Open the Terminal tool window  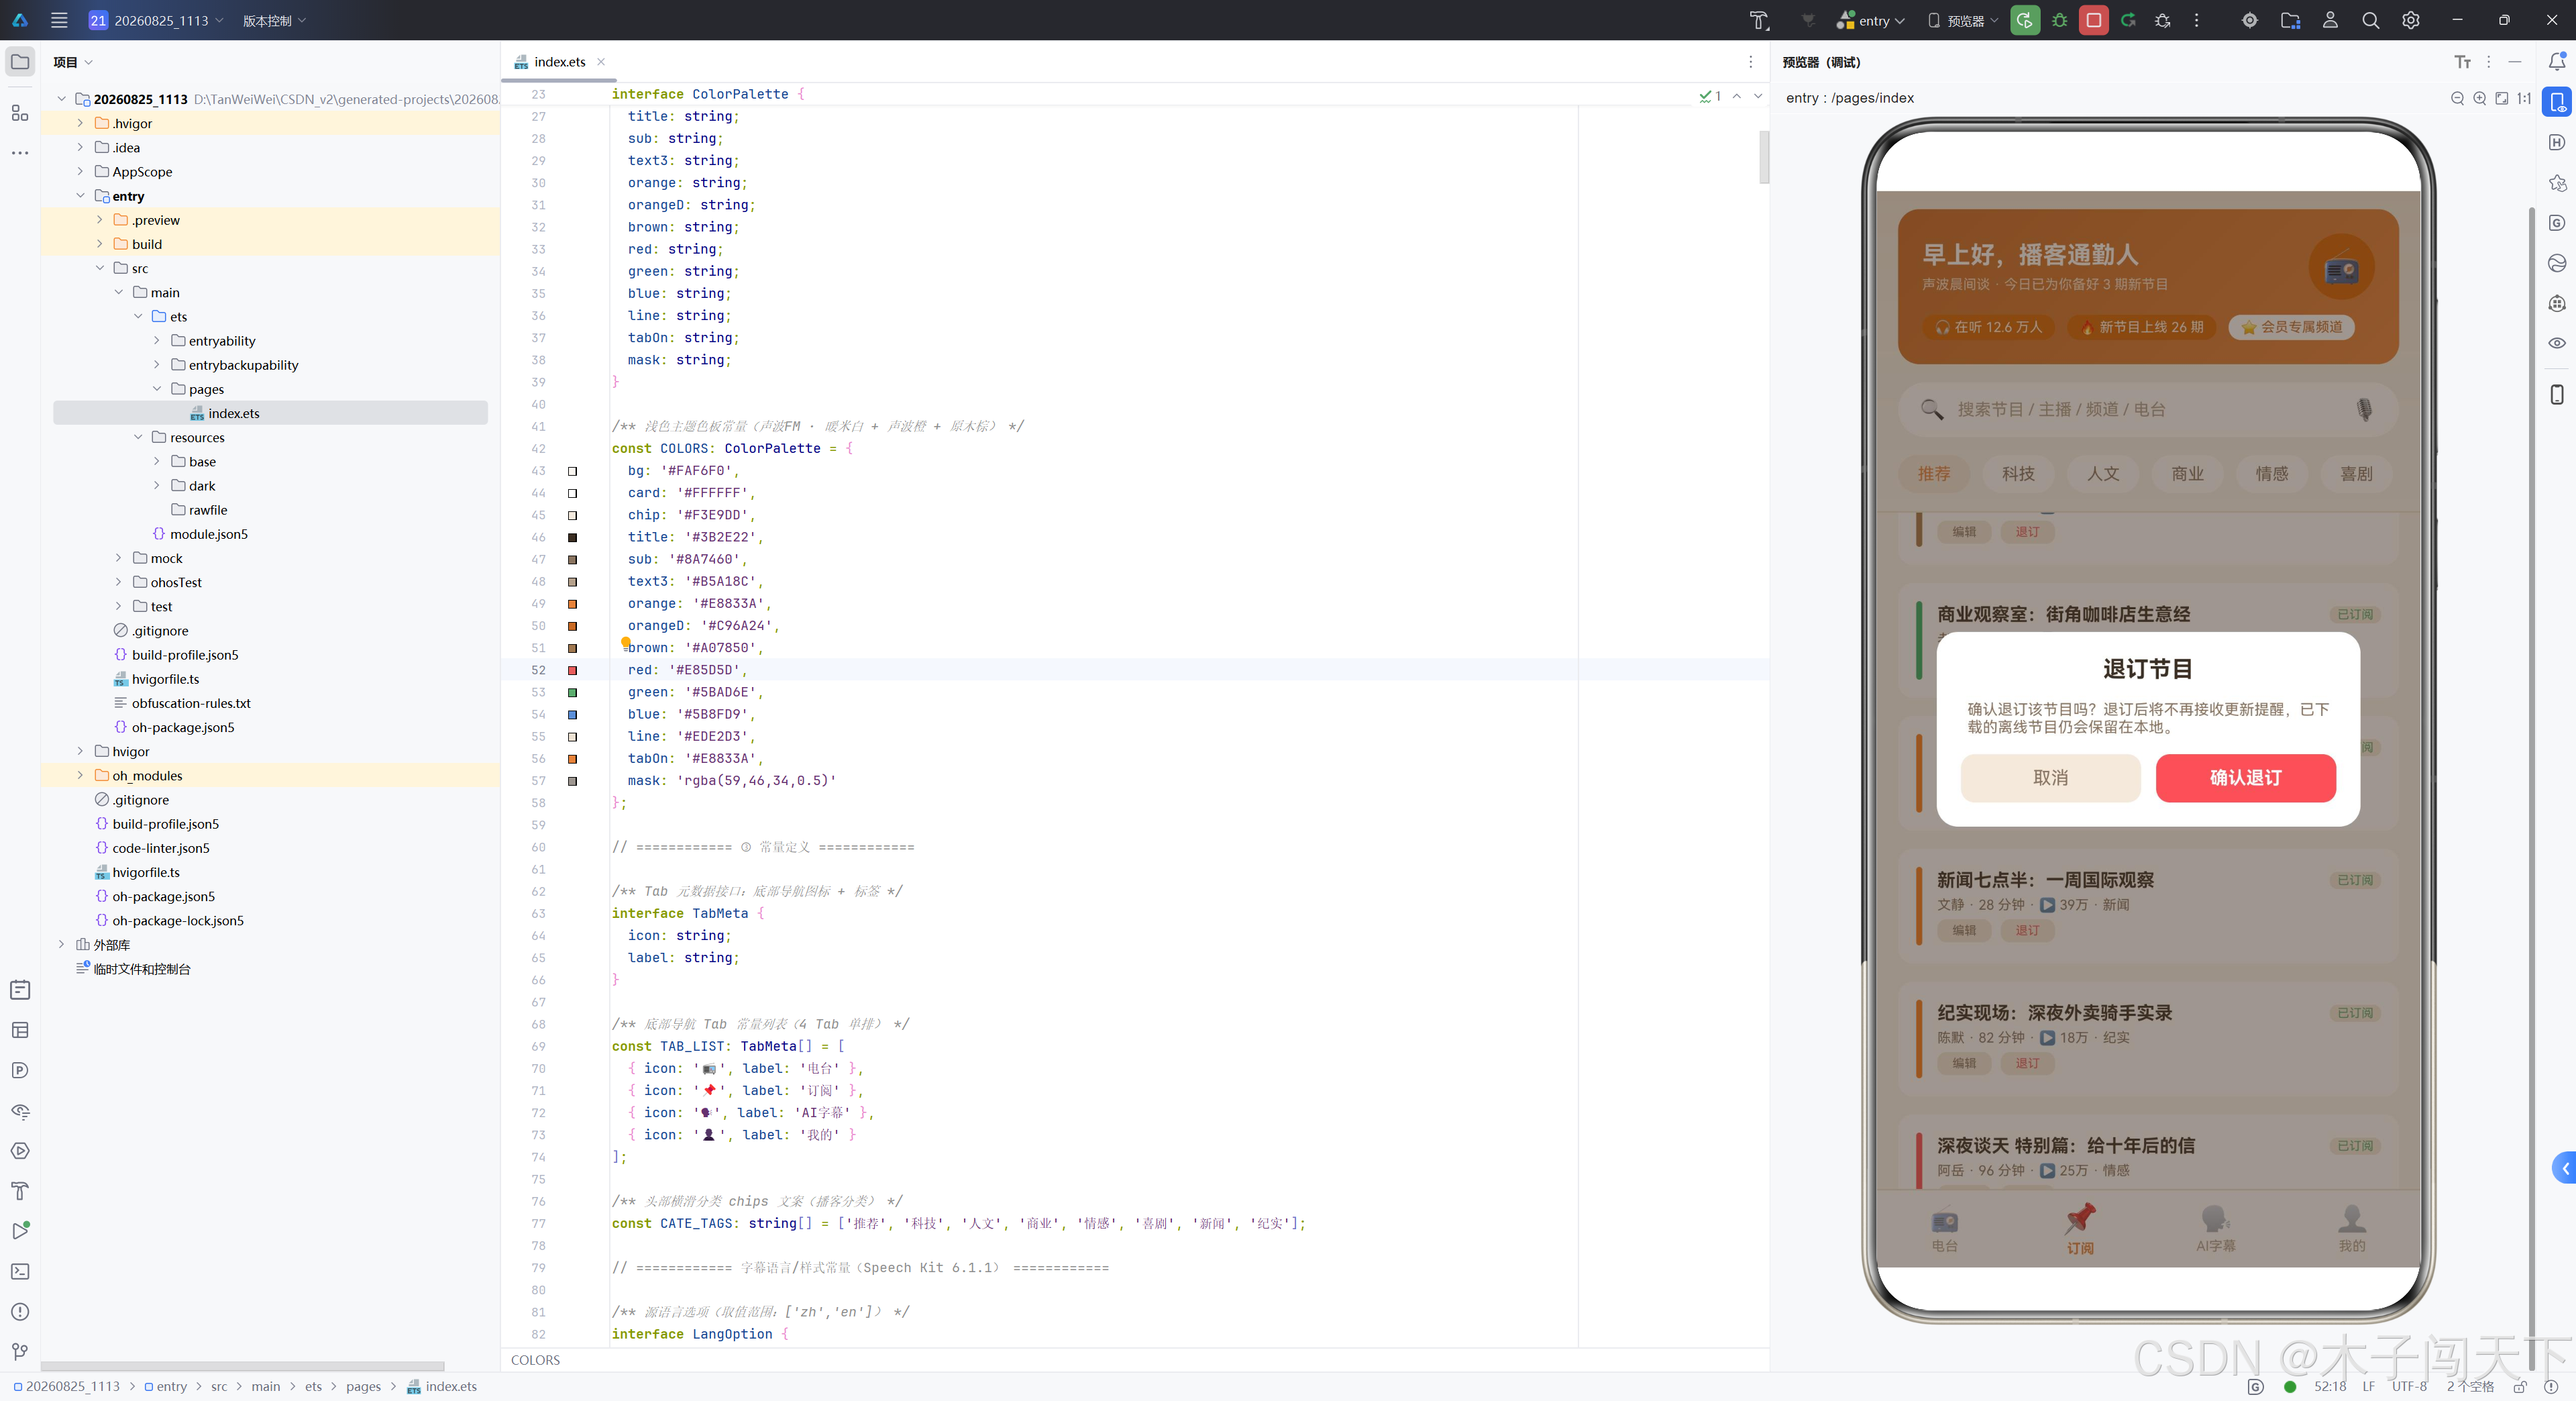pyautogui.click(x=20, y=1272)
